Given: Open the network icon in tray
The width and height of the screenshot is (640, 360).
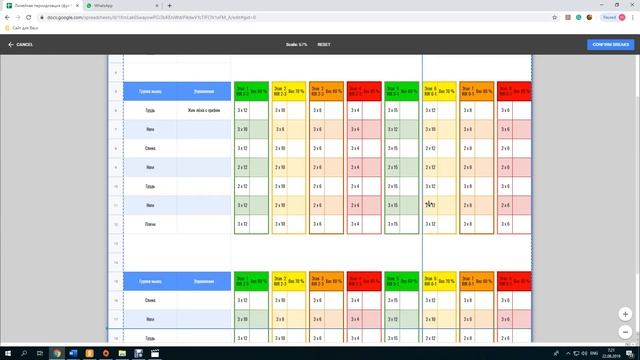Looking at the screenshot, I should pyautogui.click(x=576, y=353).
